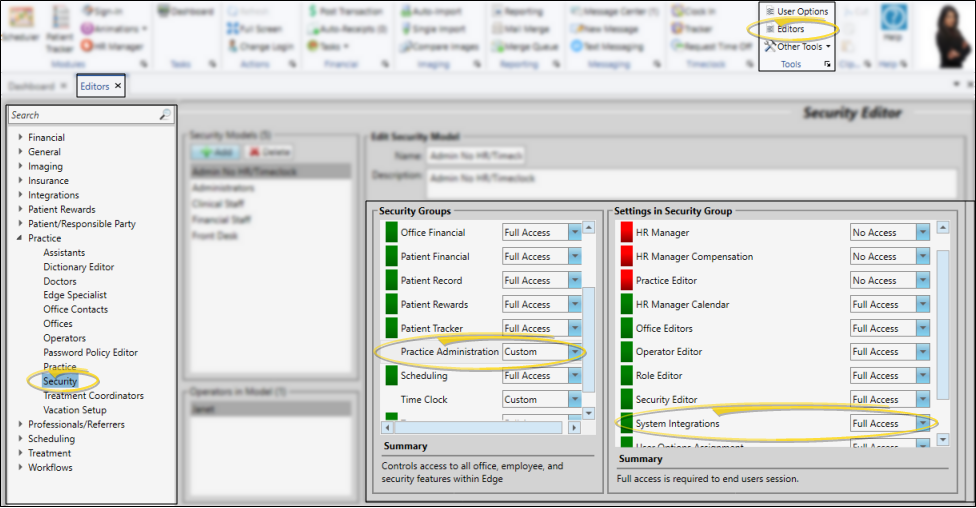Click the Editors button in the Tools ribbon

point(790,29)
